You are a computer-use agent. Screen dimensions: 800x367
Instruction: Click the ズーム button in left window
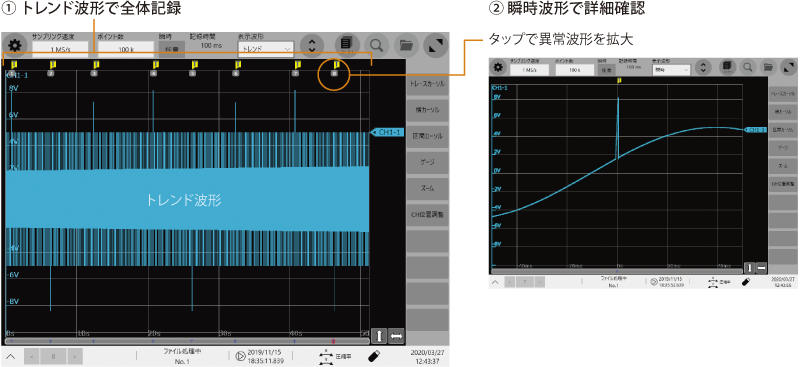pyautogui.click(x=427, y=189)
